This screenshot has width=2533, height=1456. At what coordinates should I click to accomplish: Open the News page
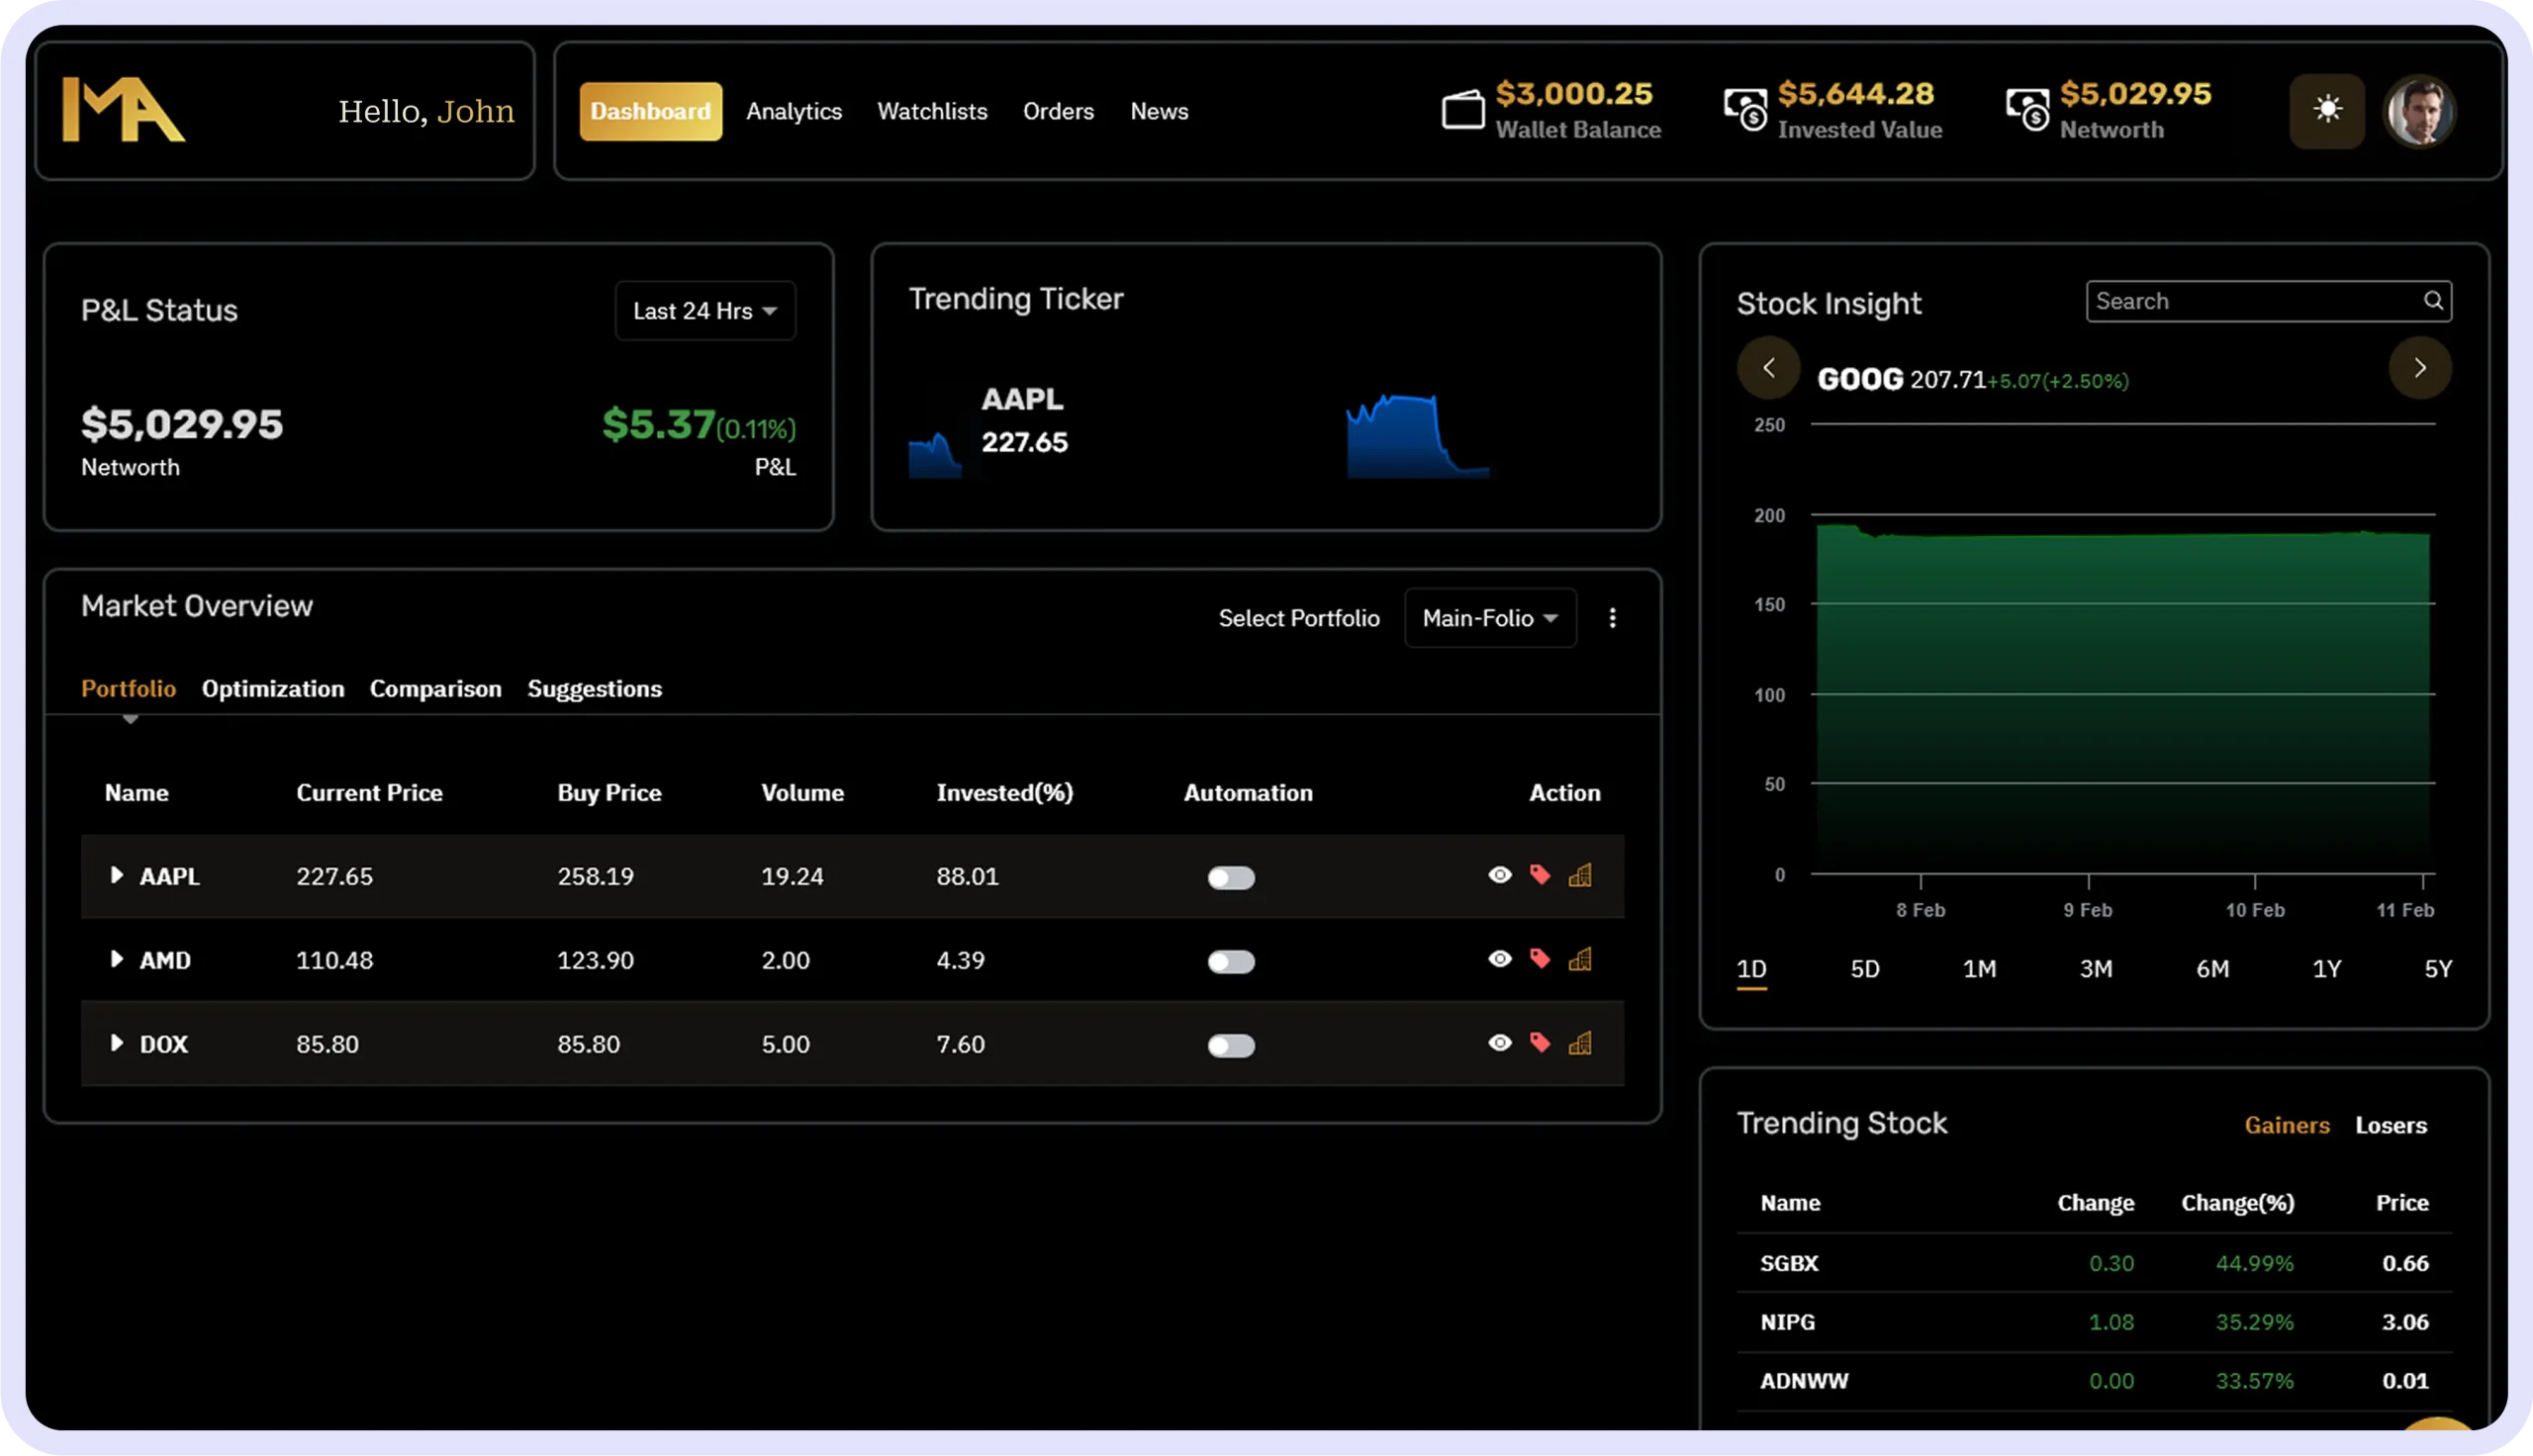click(1159, 111)
